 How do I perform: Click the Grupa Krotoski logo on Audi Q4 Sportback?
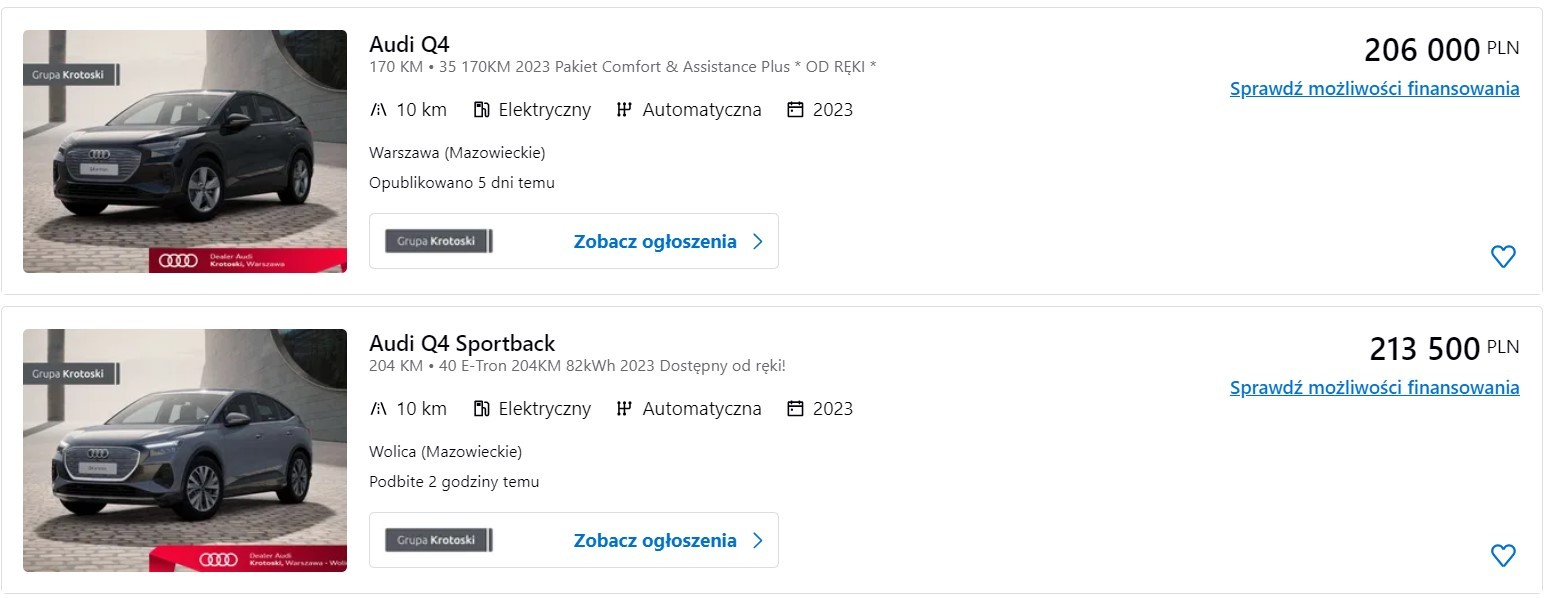(437, 539)
